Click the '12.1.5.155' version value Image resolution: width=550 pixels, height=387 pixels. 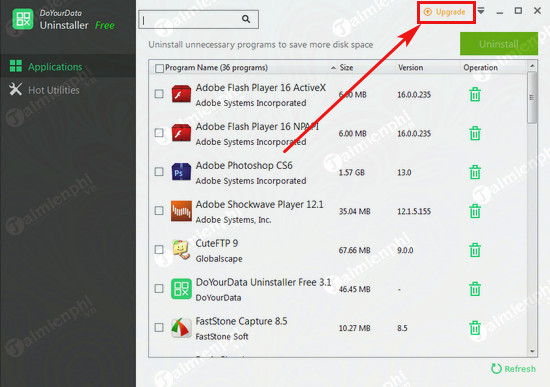point(414,211)
